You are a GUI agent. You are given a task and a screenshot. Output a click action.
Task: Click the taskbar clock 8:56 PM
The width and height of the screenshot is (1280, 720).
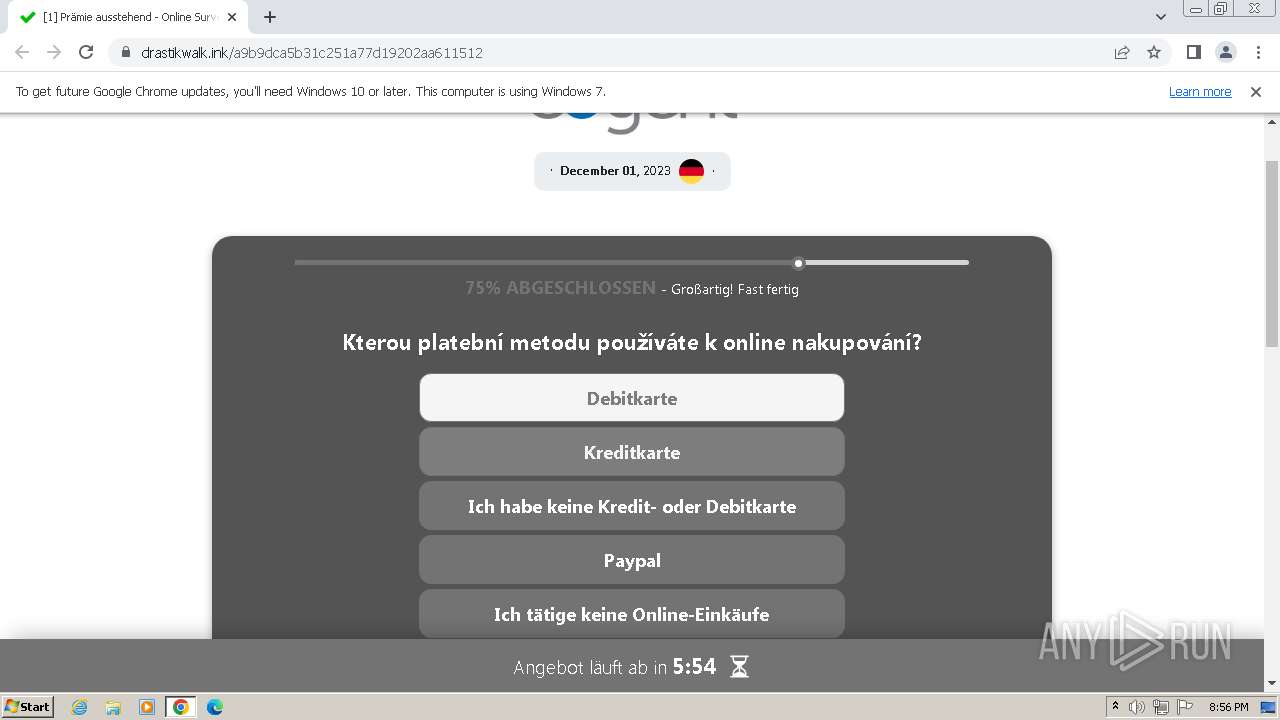coord(1228,707)
